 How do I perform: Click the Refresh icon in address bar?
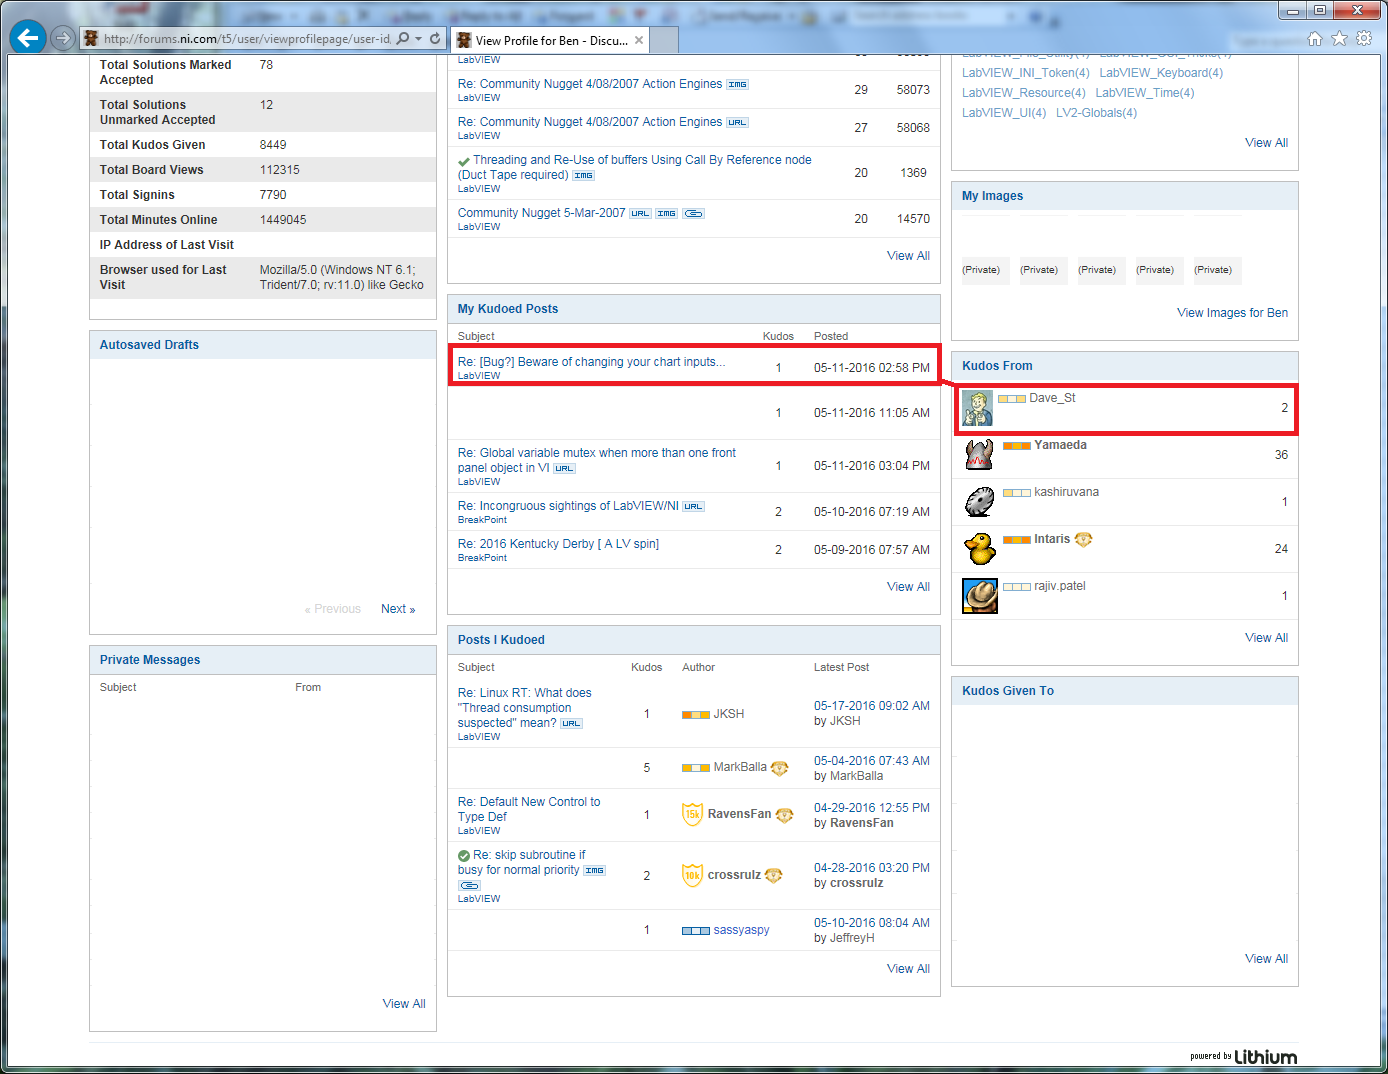pyautogui.click(x=435, y=39)
